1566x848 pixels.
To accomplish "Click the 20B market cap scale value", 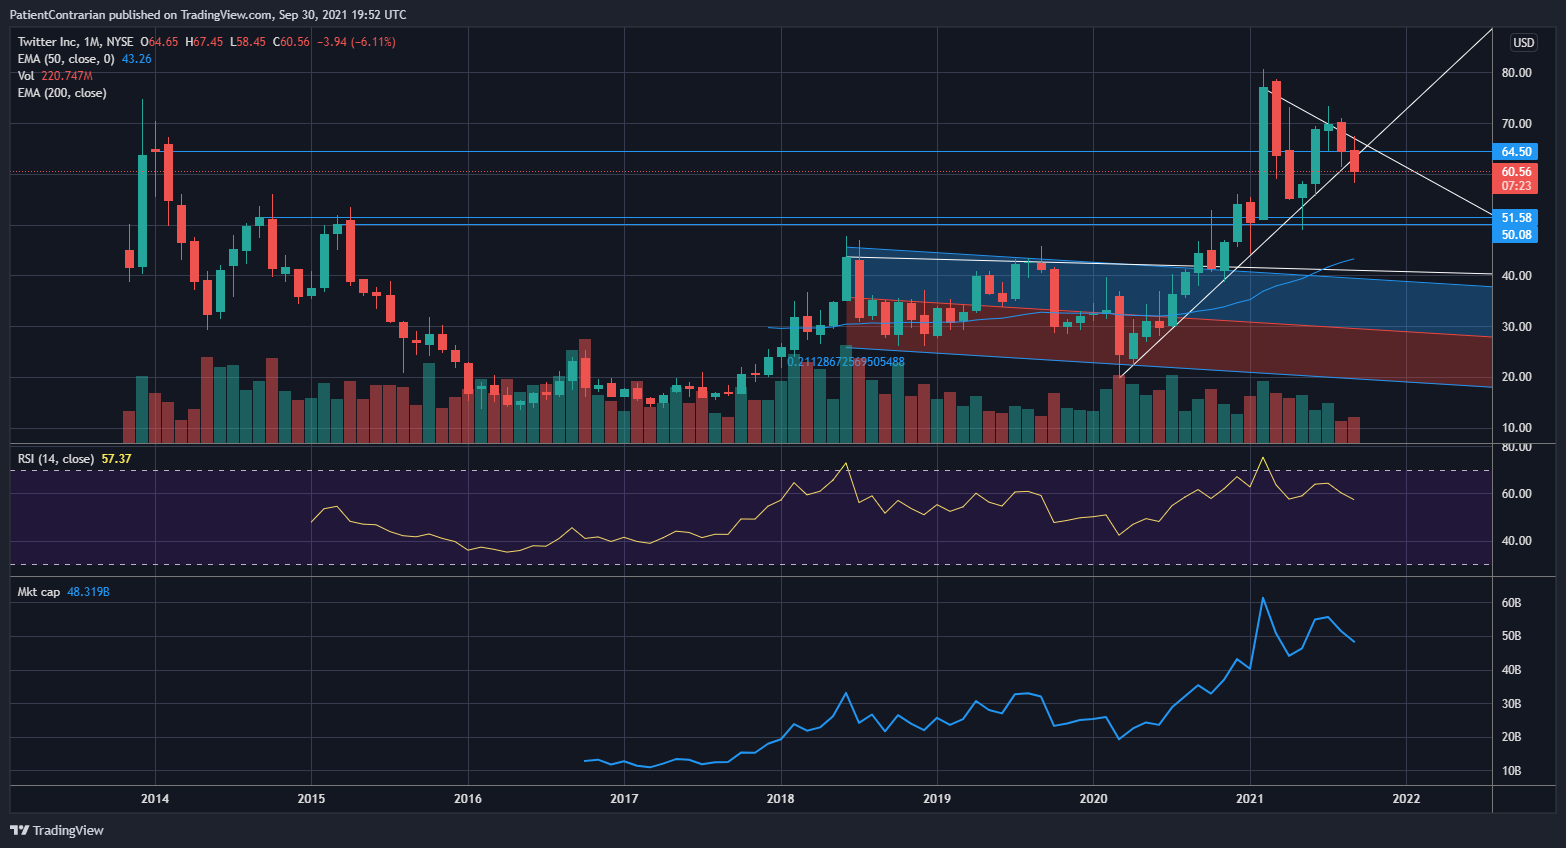I will 1511,737.
